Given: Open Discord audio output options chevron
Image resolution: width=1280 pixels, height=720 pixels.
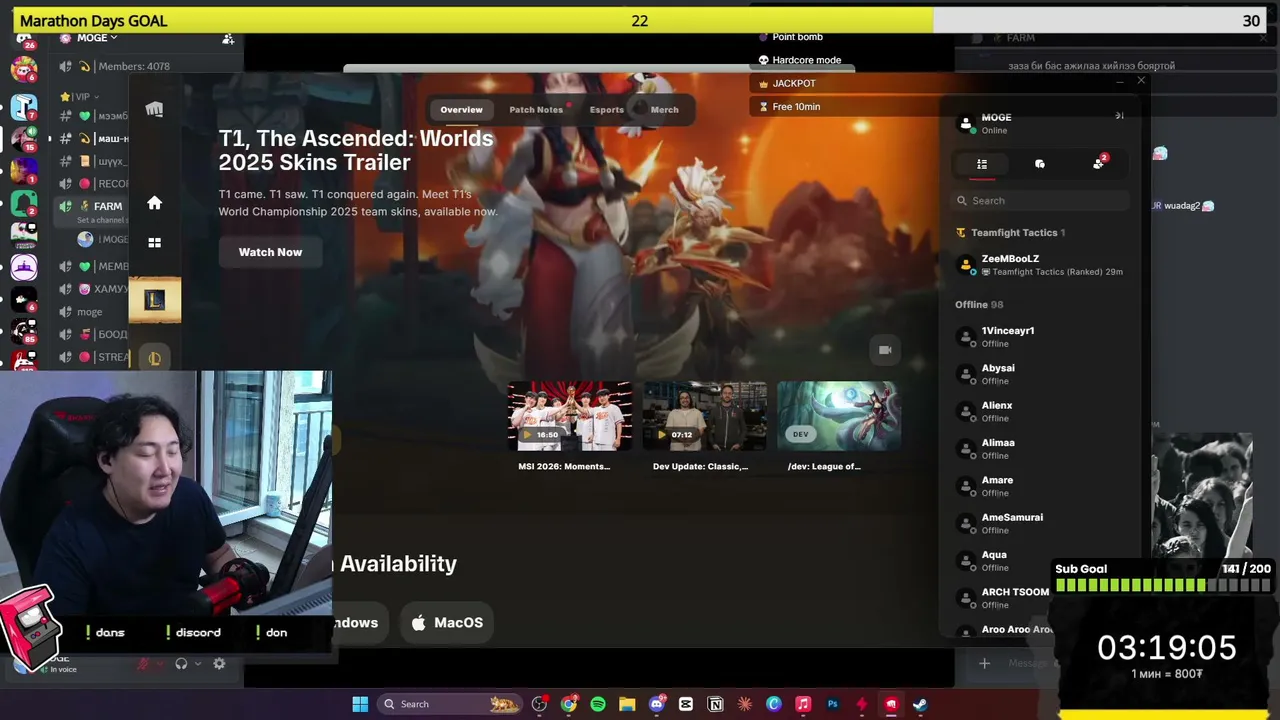Looking at the screenshot, I should click(x=198, y=663).
